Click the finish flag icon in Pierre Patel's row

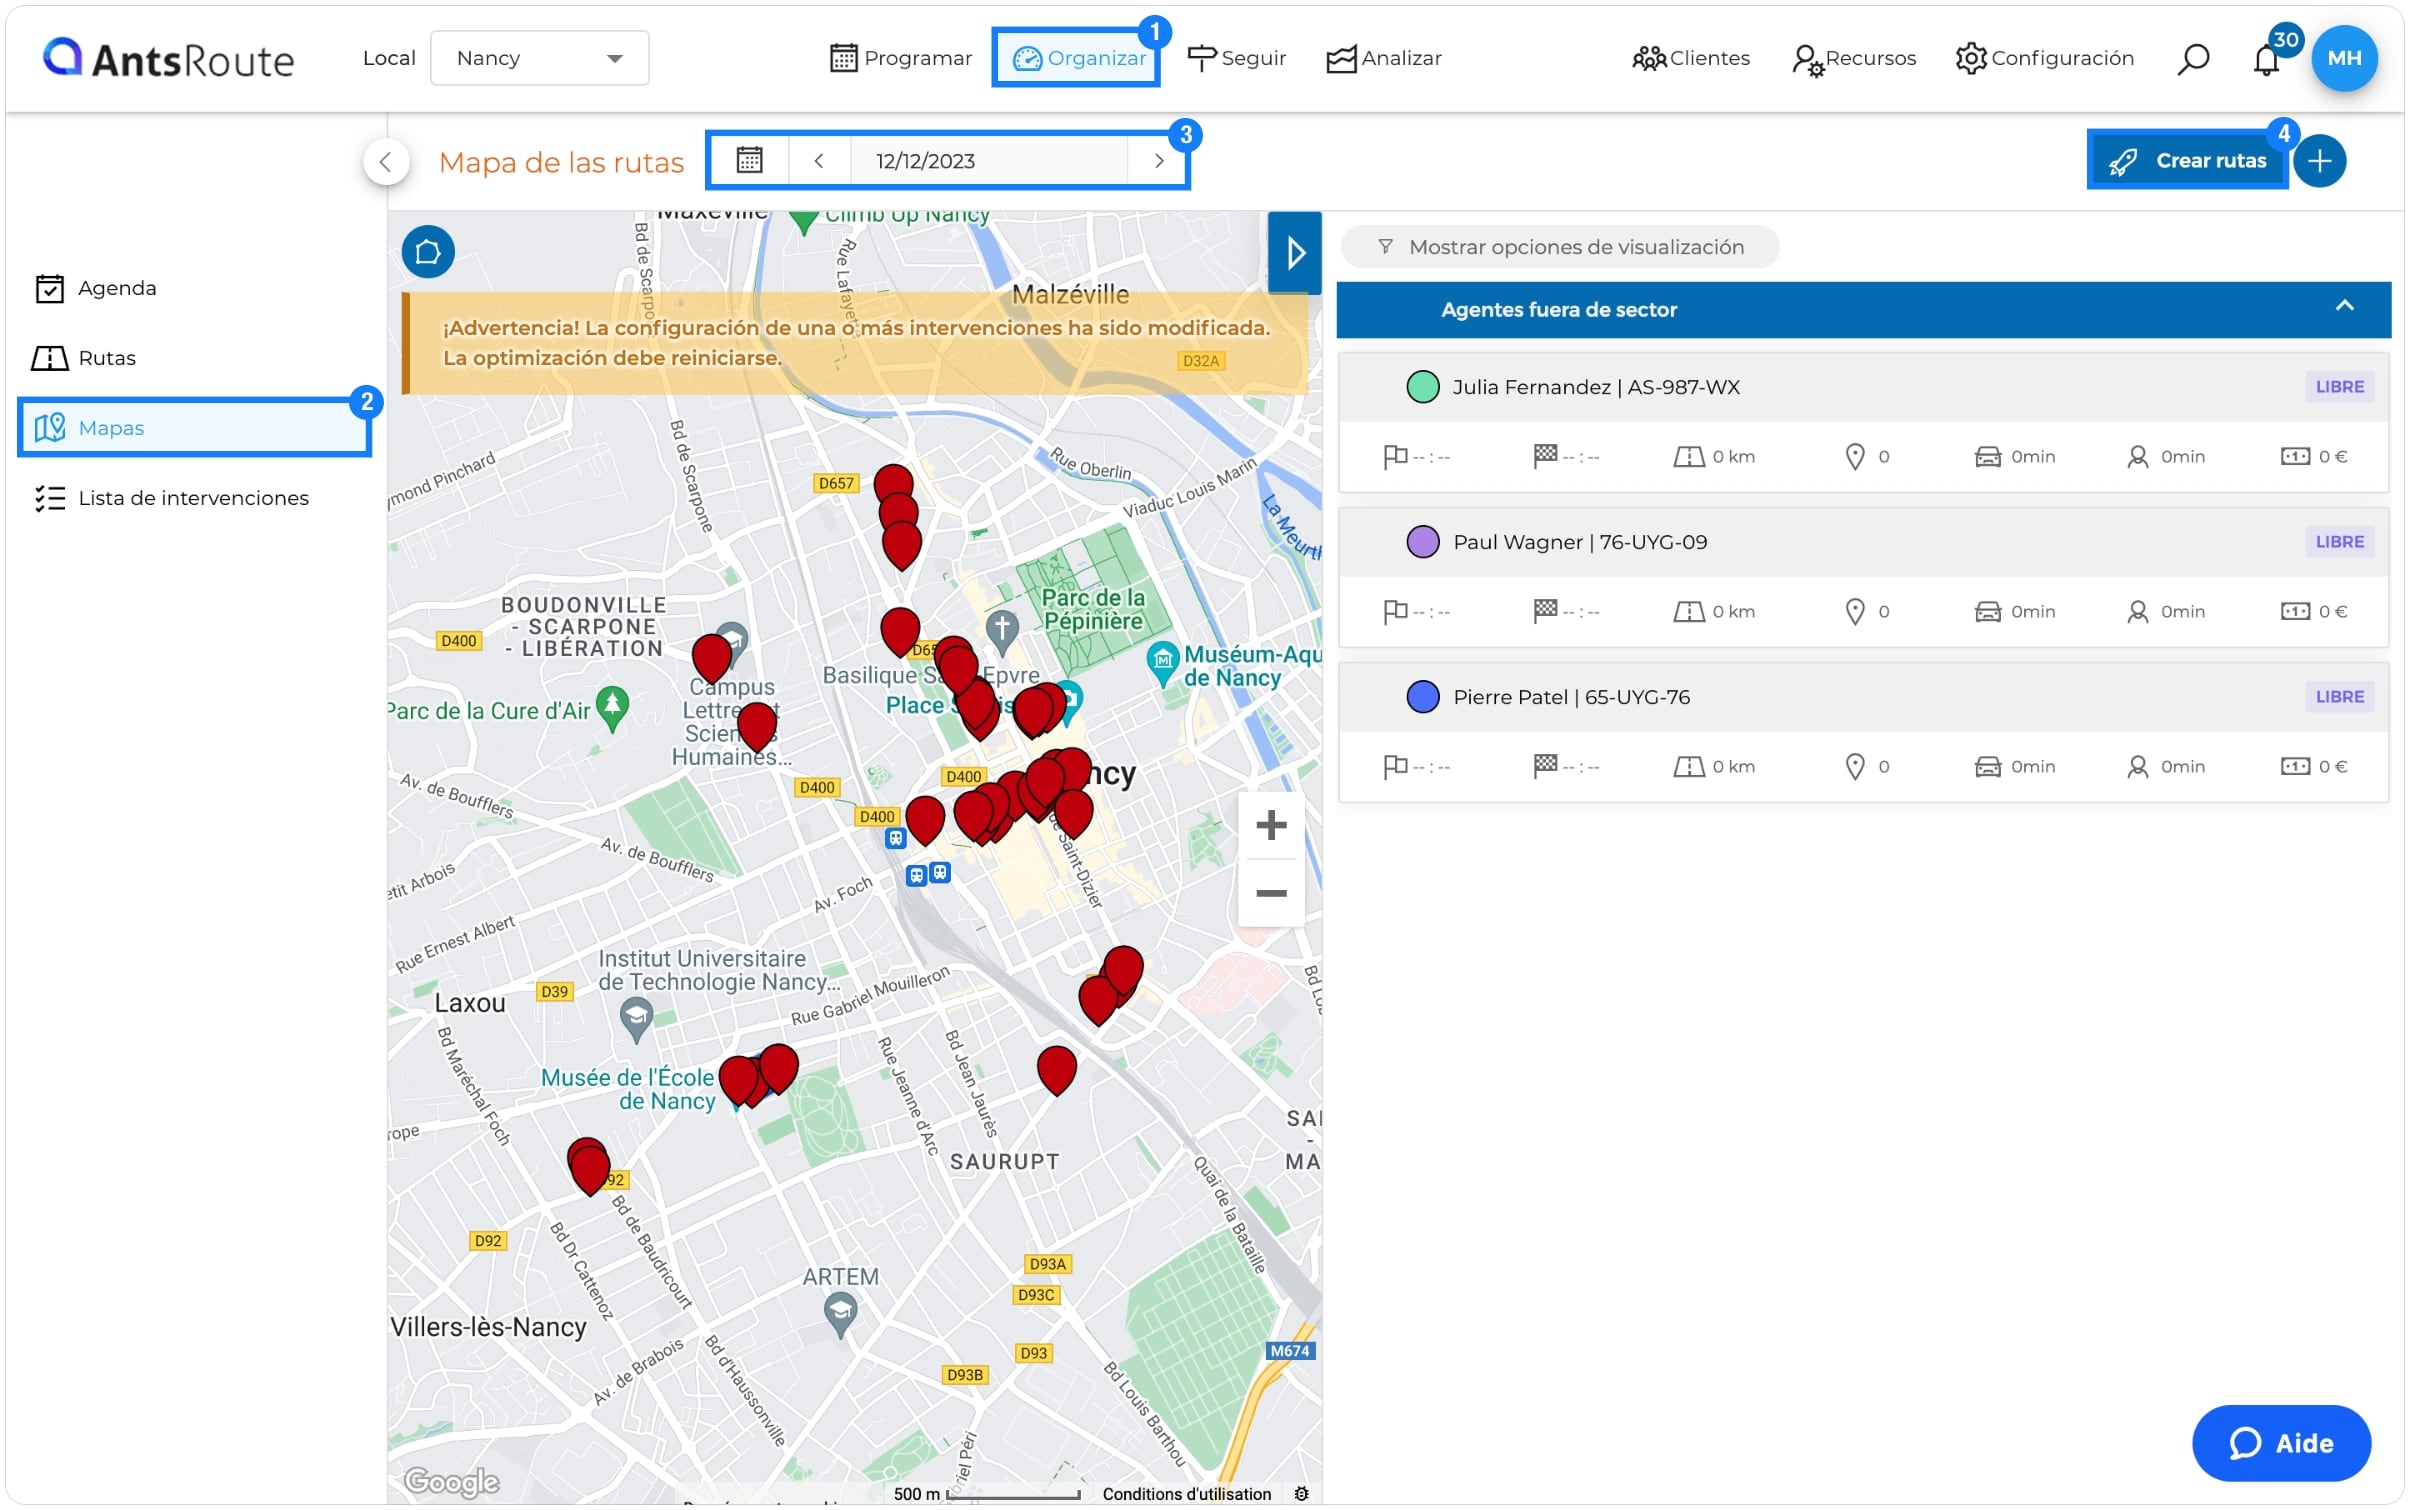point(1545,767)
